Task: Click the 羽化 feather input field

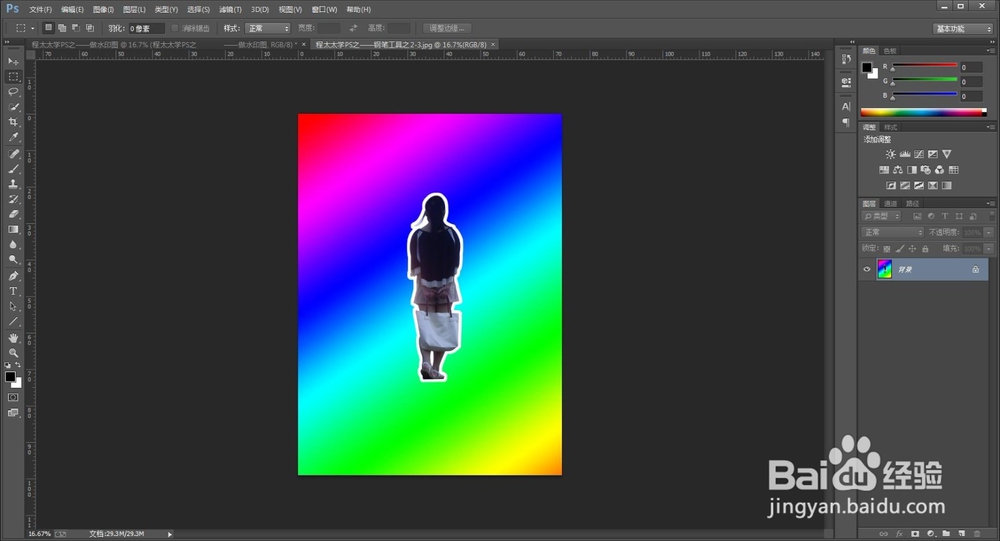Action: tap(148, 28)
